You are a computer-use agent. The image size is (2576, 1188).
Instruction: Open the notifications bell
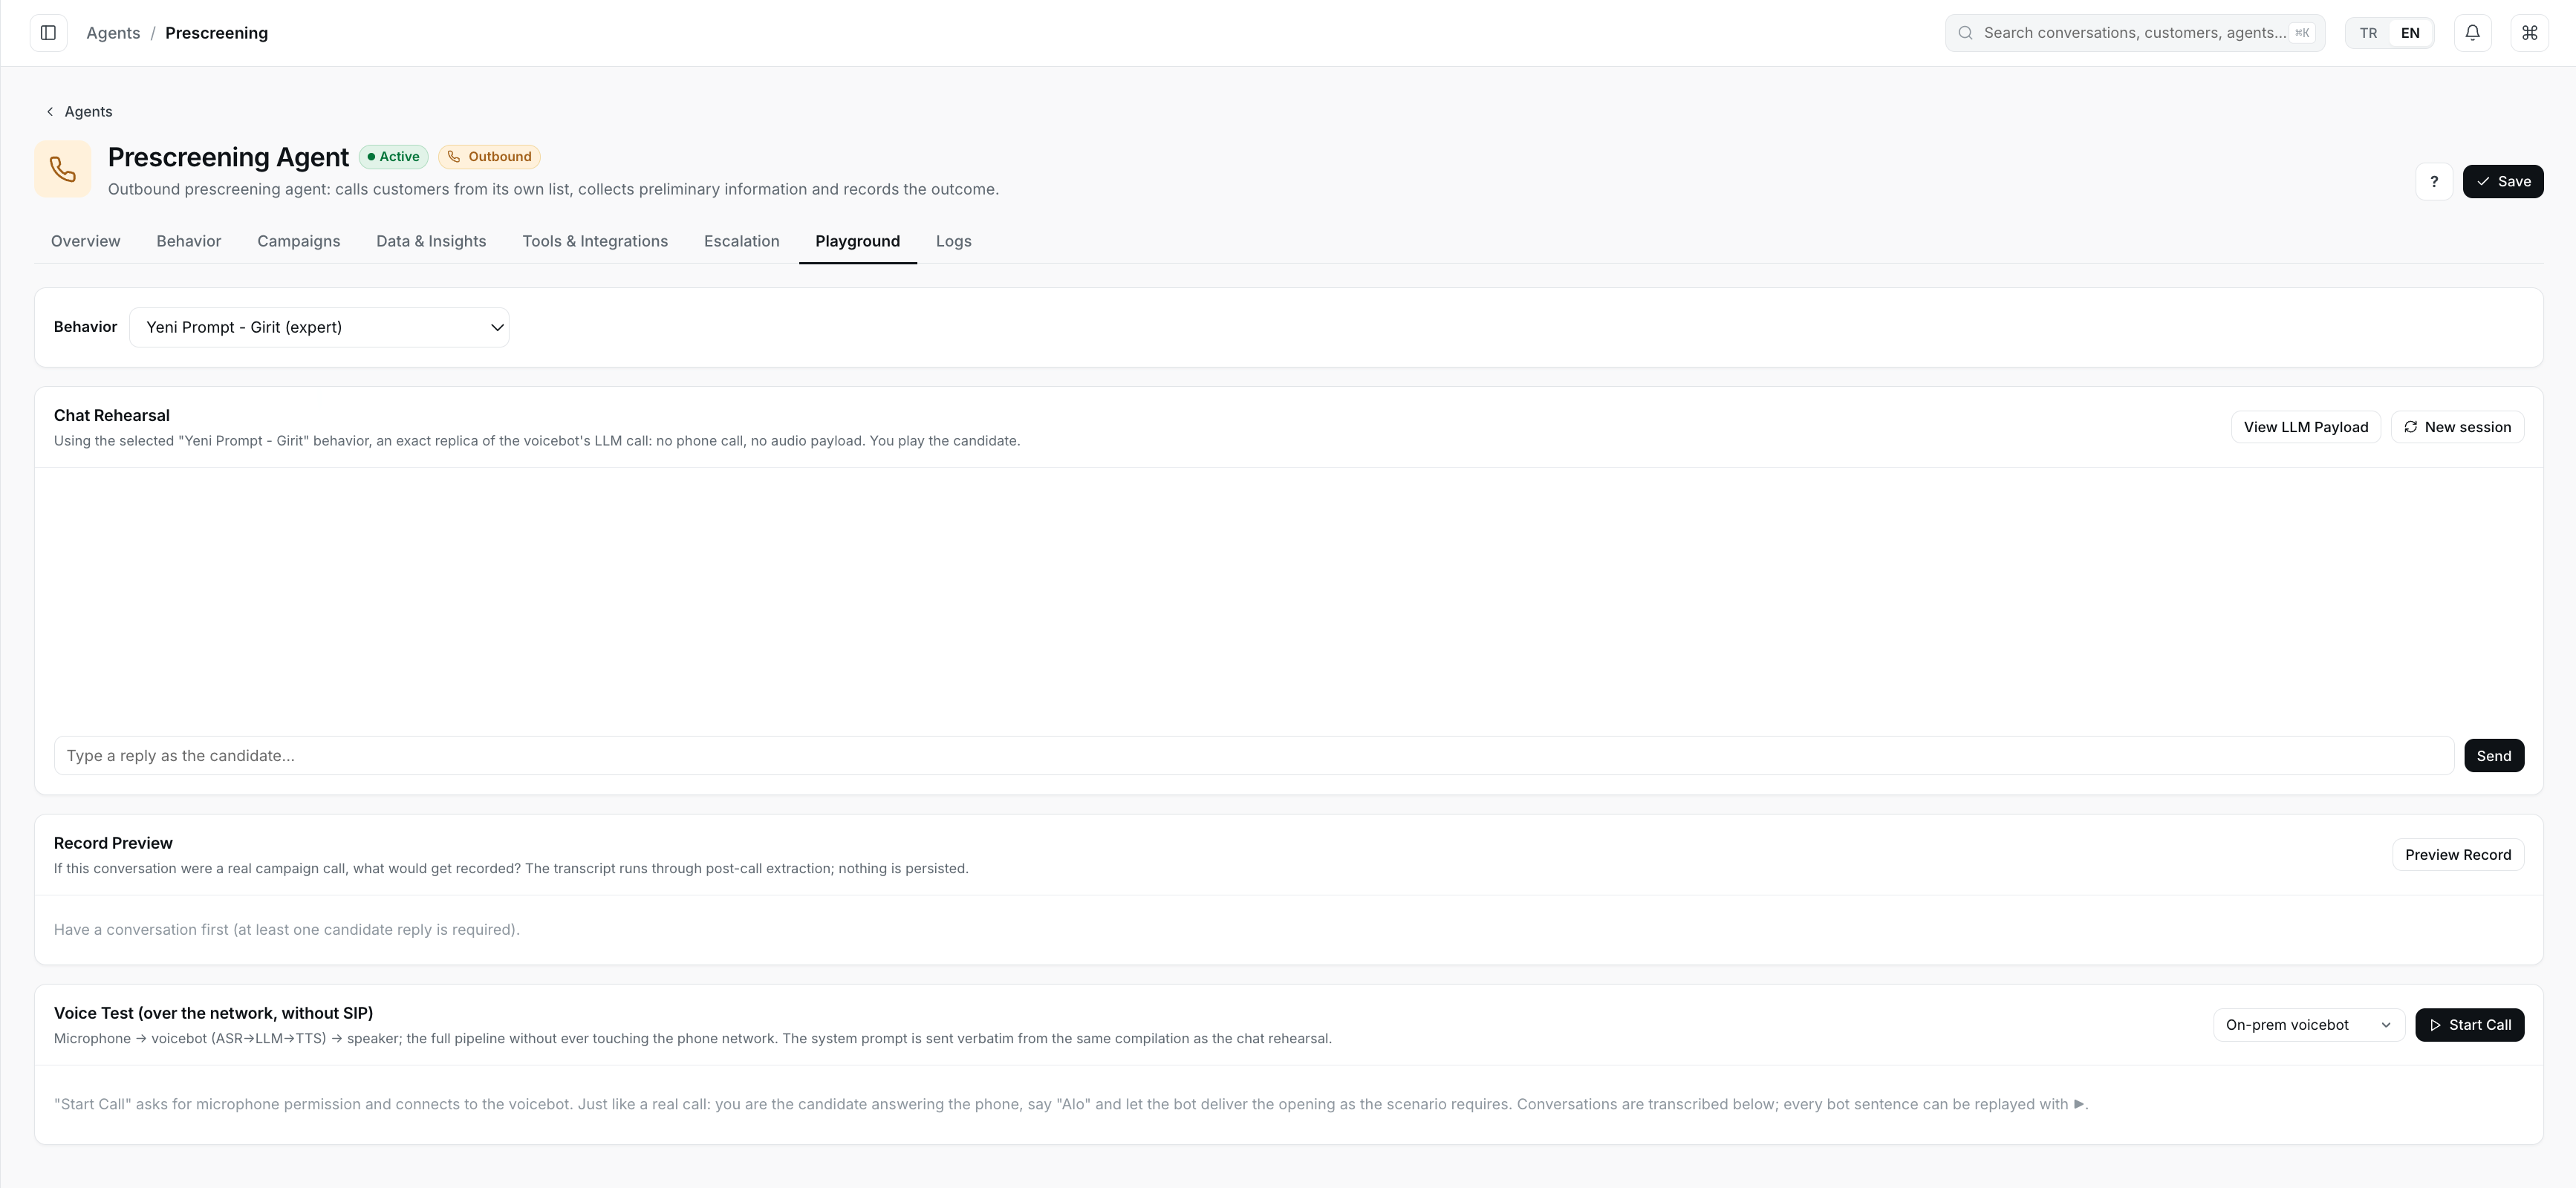pyautogui.click(x=2472, y=33)
